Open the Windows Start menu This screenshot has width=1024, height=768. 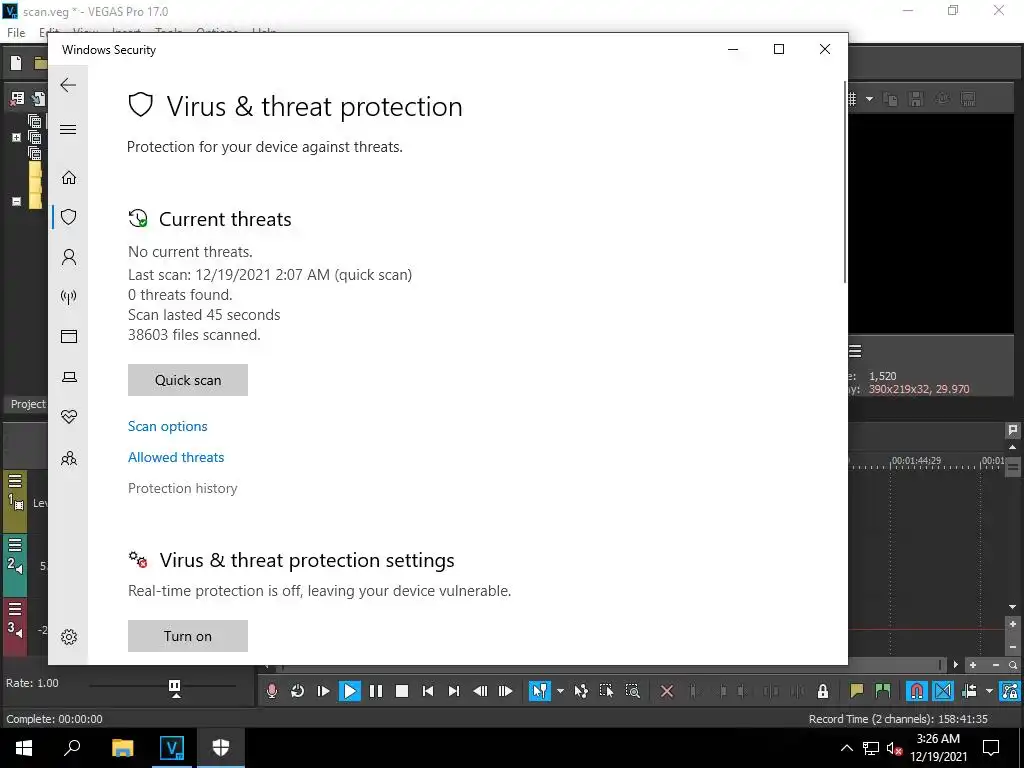[24, 748]
